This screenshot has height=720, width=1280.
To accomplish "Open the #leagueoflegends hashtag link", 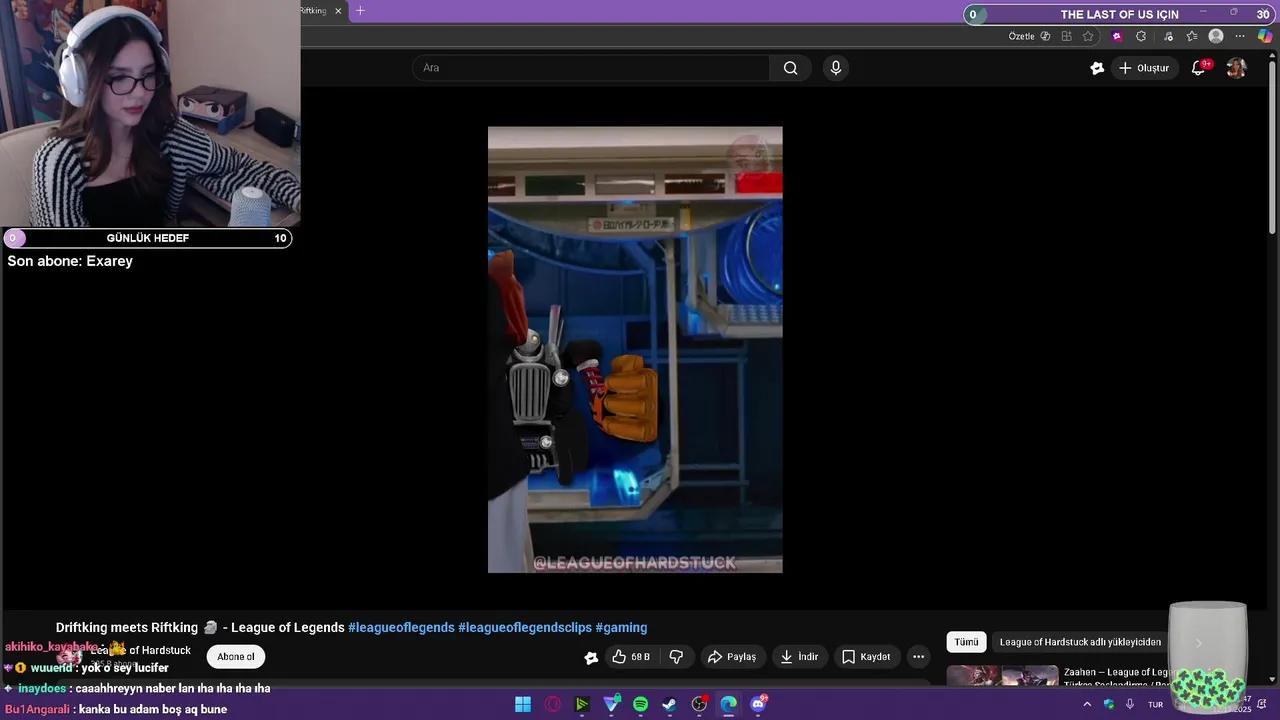I will (x=401, y=628).
